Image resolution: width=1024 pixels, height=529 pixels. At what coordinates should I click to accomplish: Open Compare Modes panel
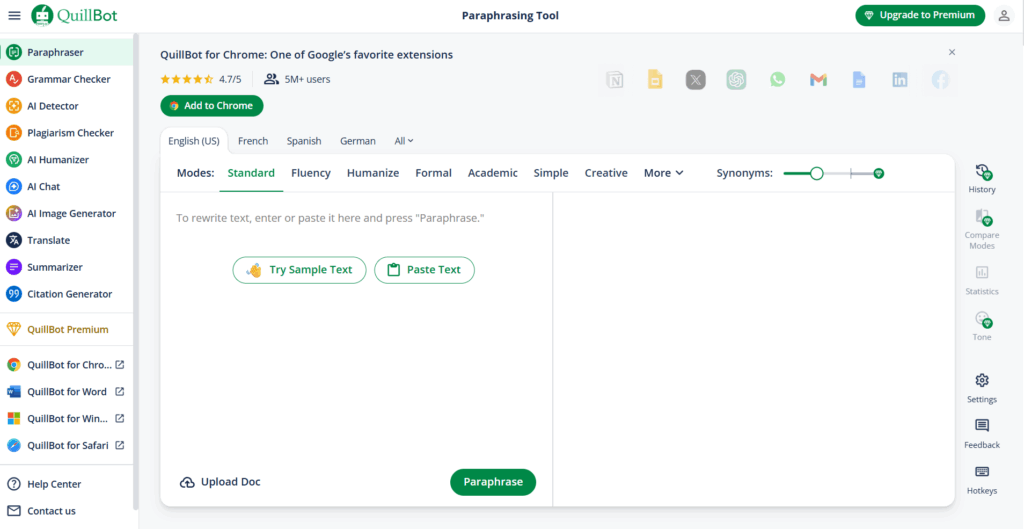tap(982, 230)
